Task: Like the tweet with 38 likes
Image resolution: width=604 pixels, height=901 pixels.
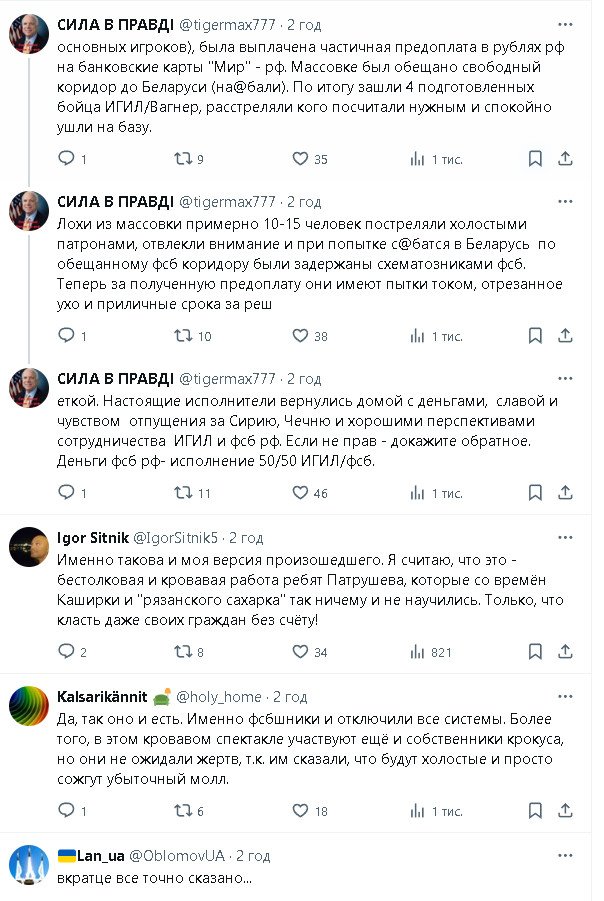Action: (300, 336)
